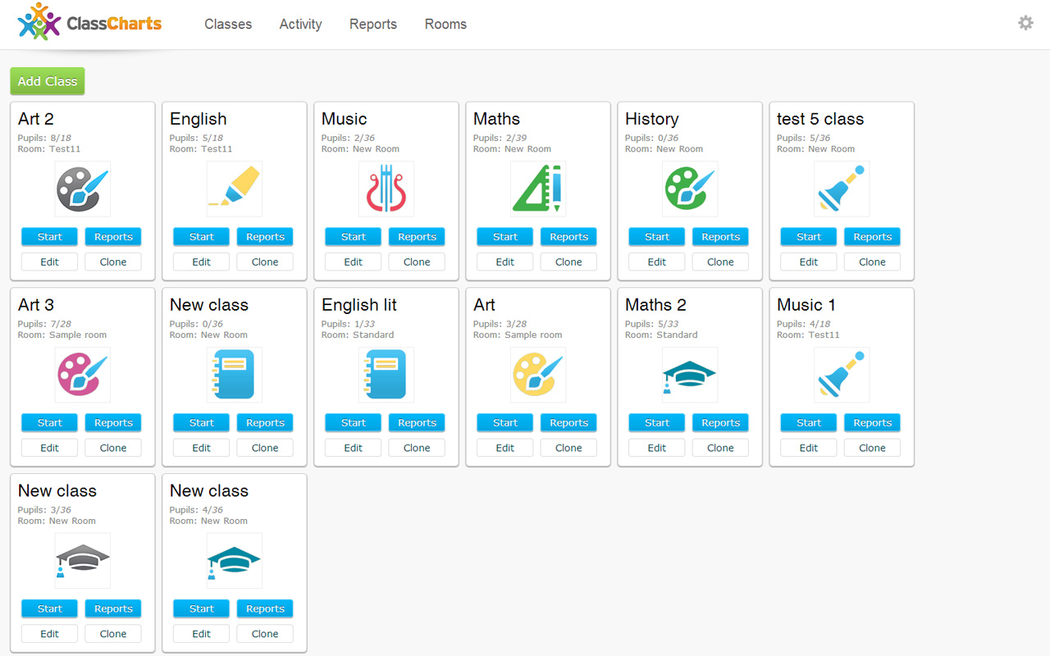View Reports for the Maths class
The width and height of the screenshot is (1050, 656).
pos(568,237)
